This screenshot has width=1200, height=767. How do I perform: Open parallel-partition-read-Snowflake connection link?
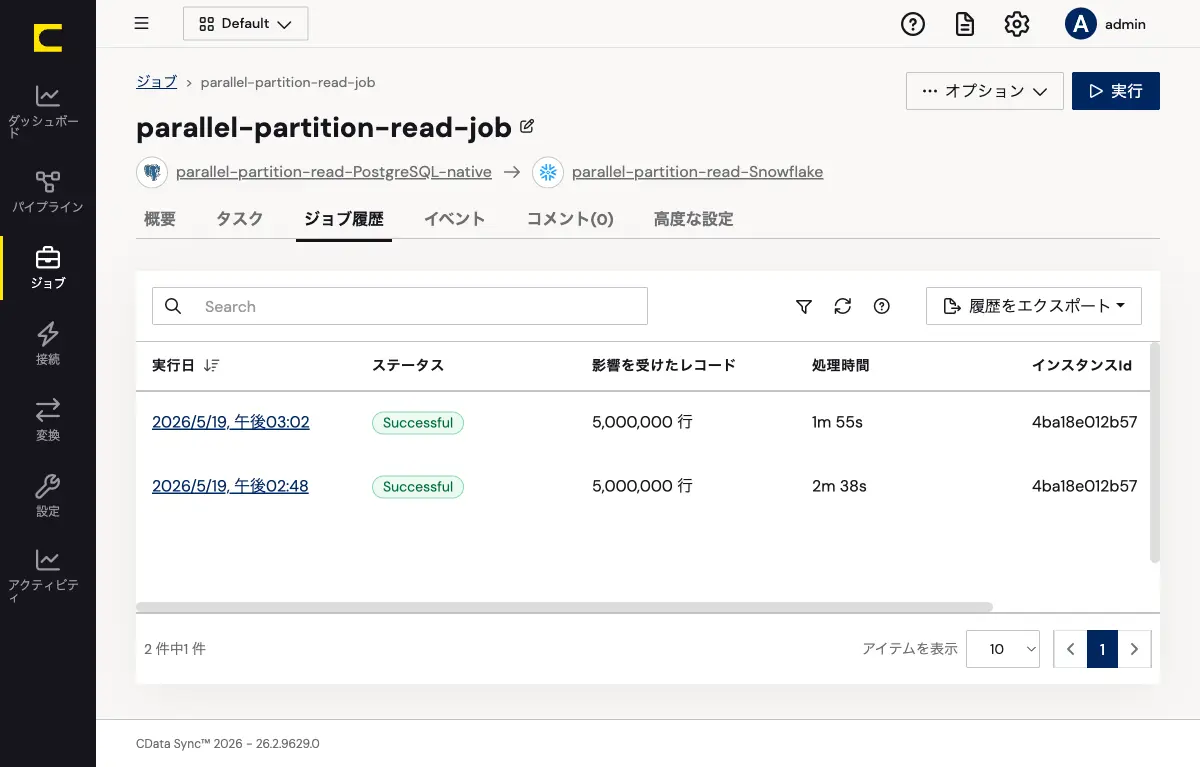click(x=698, y=172)
